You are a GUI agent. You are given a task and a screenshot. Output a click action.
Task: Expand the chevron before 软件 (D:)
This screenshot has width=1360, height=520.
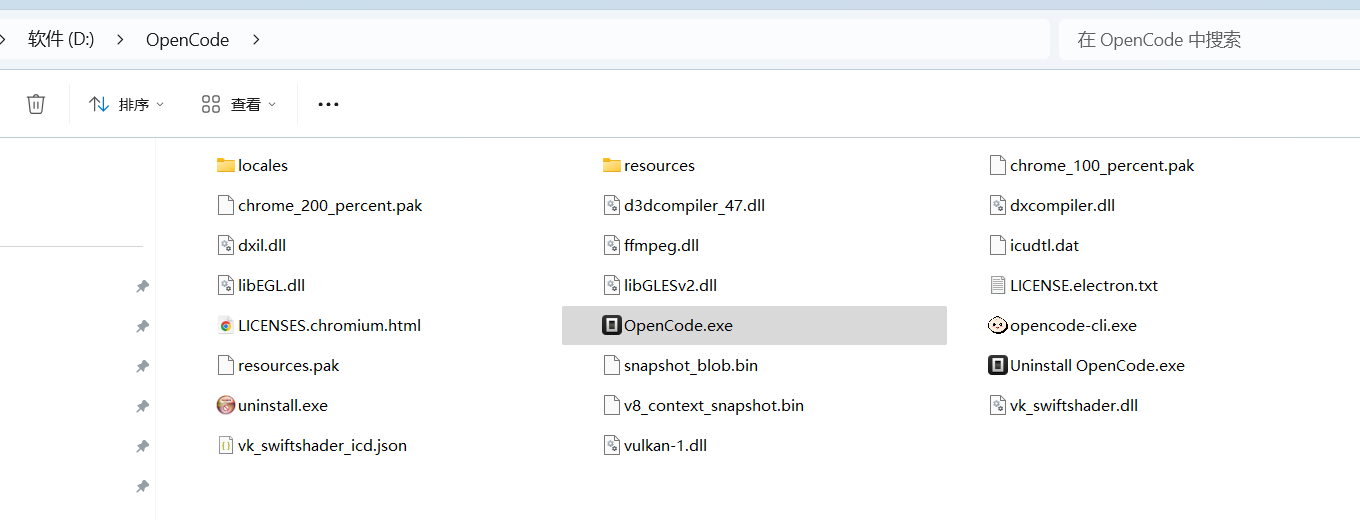tap(3, 40)
